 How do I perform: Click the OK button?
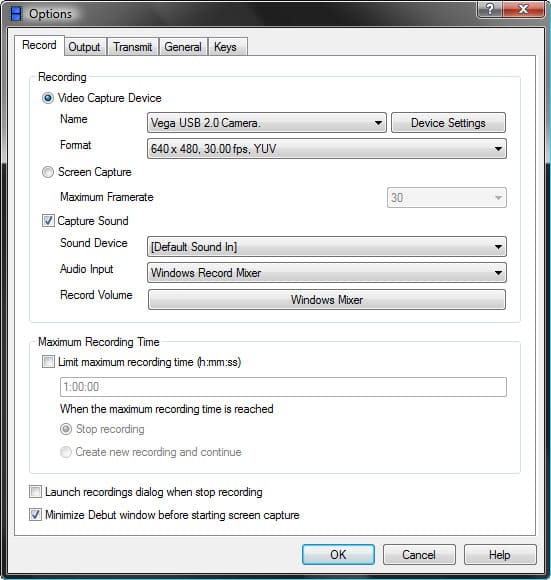coord(338,554)
